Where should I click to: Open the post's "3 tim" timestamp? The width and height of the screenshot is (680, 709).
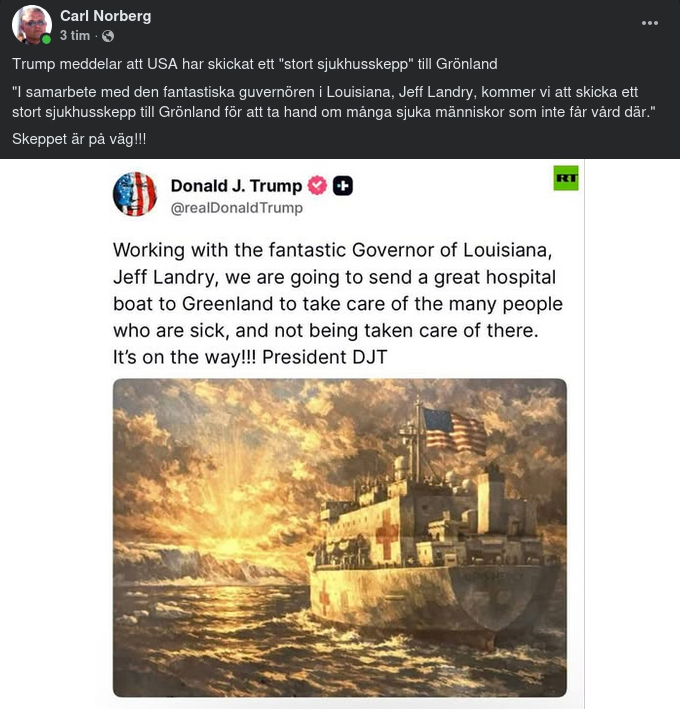(75, 36)
